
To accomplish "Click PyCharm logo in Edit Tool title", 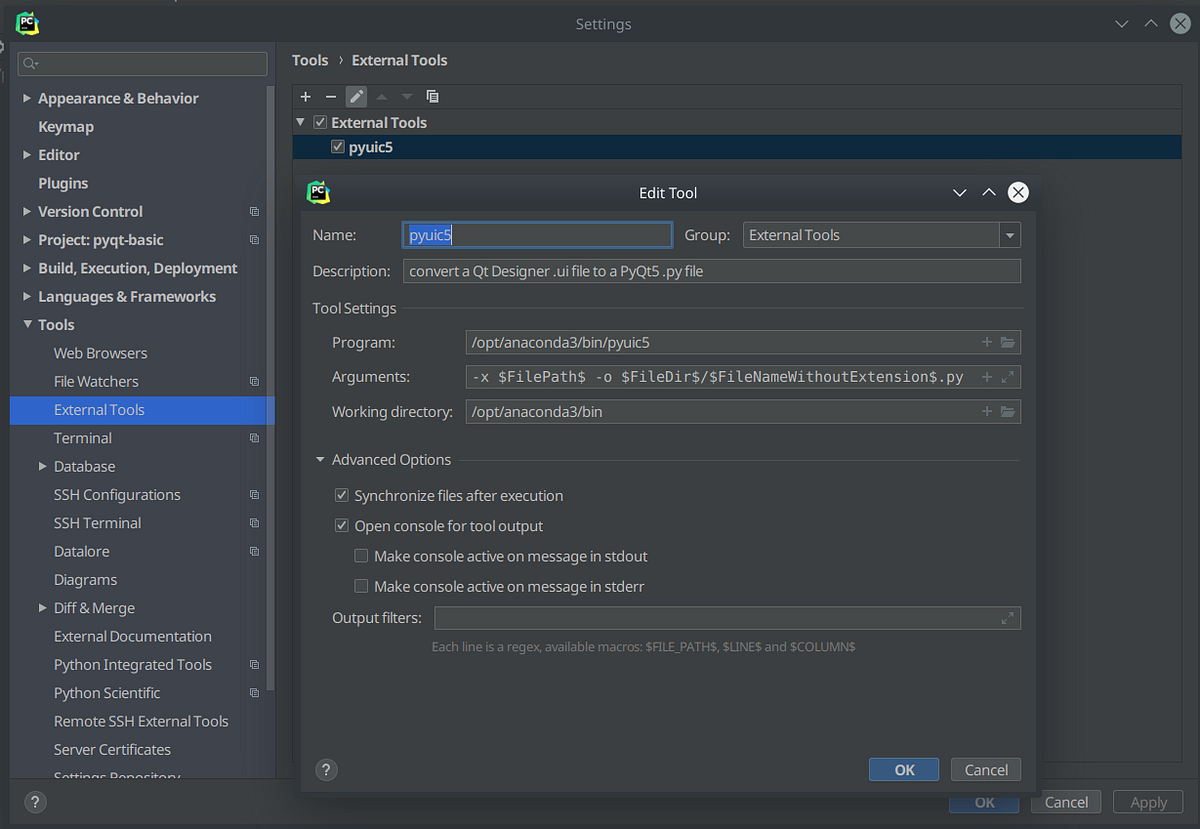I will pos(318,192).
